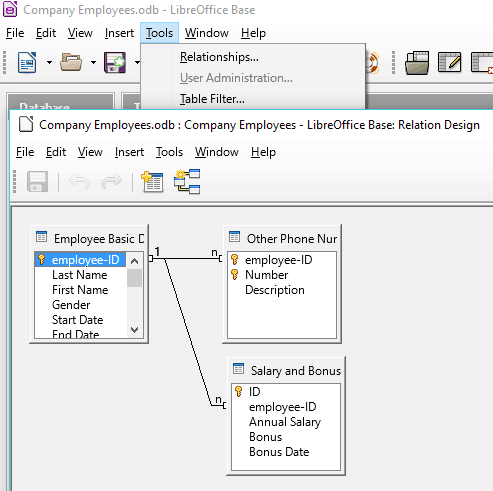Image resolution: width=493 pixels, height=491 pixels.
Task: Click Salary and Bonus table title bar
Action: point(286,370)
